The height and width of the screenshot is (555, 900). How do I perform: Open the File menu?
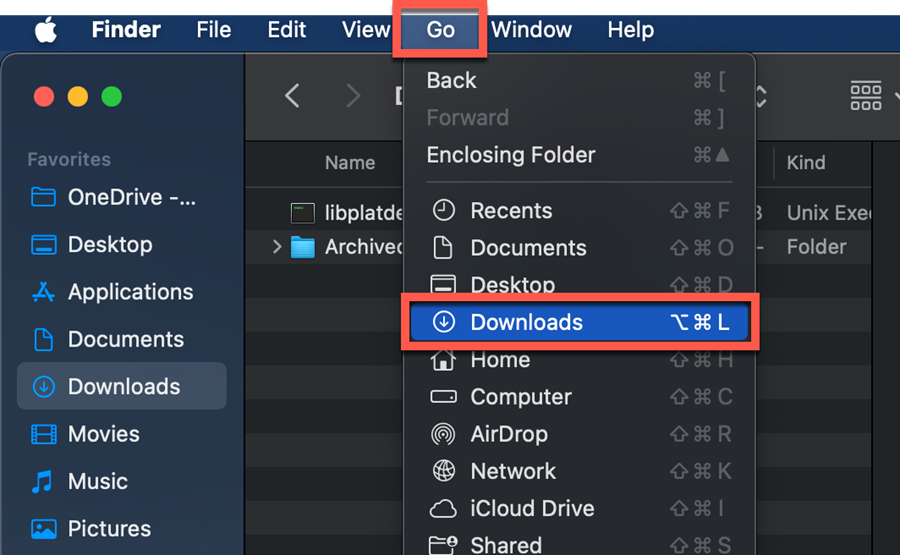[214, 30]
